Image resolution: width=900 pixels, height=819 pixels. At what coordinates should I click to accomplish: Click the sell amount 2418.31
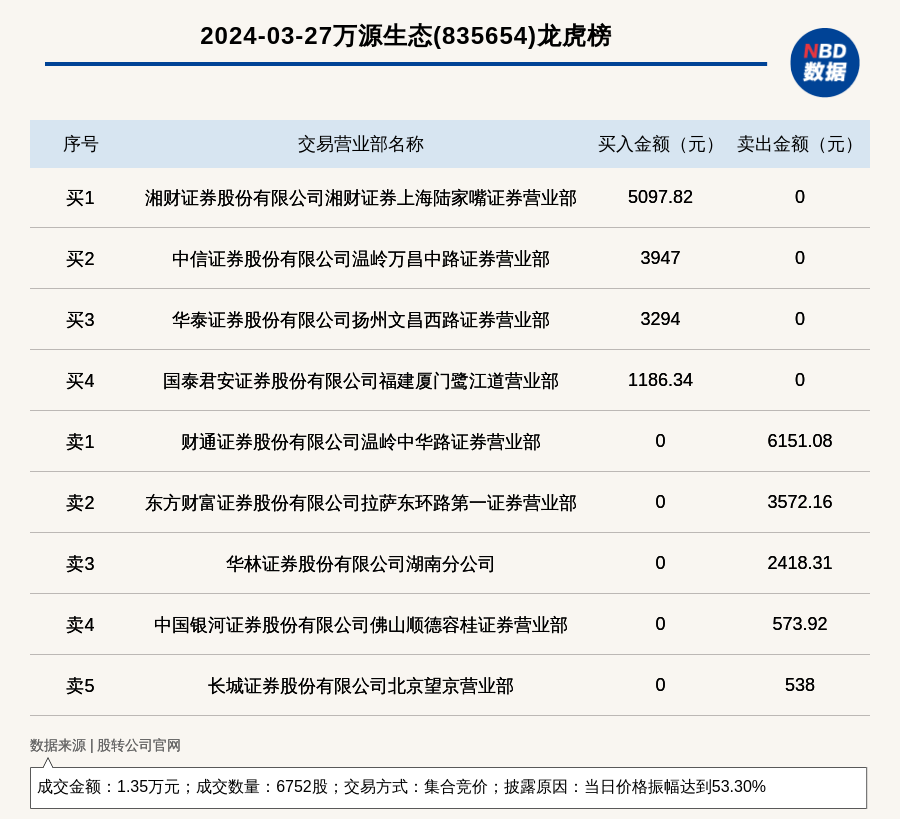(x=800, y=562)
